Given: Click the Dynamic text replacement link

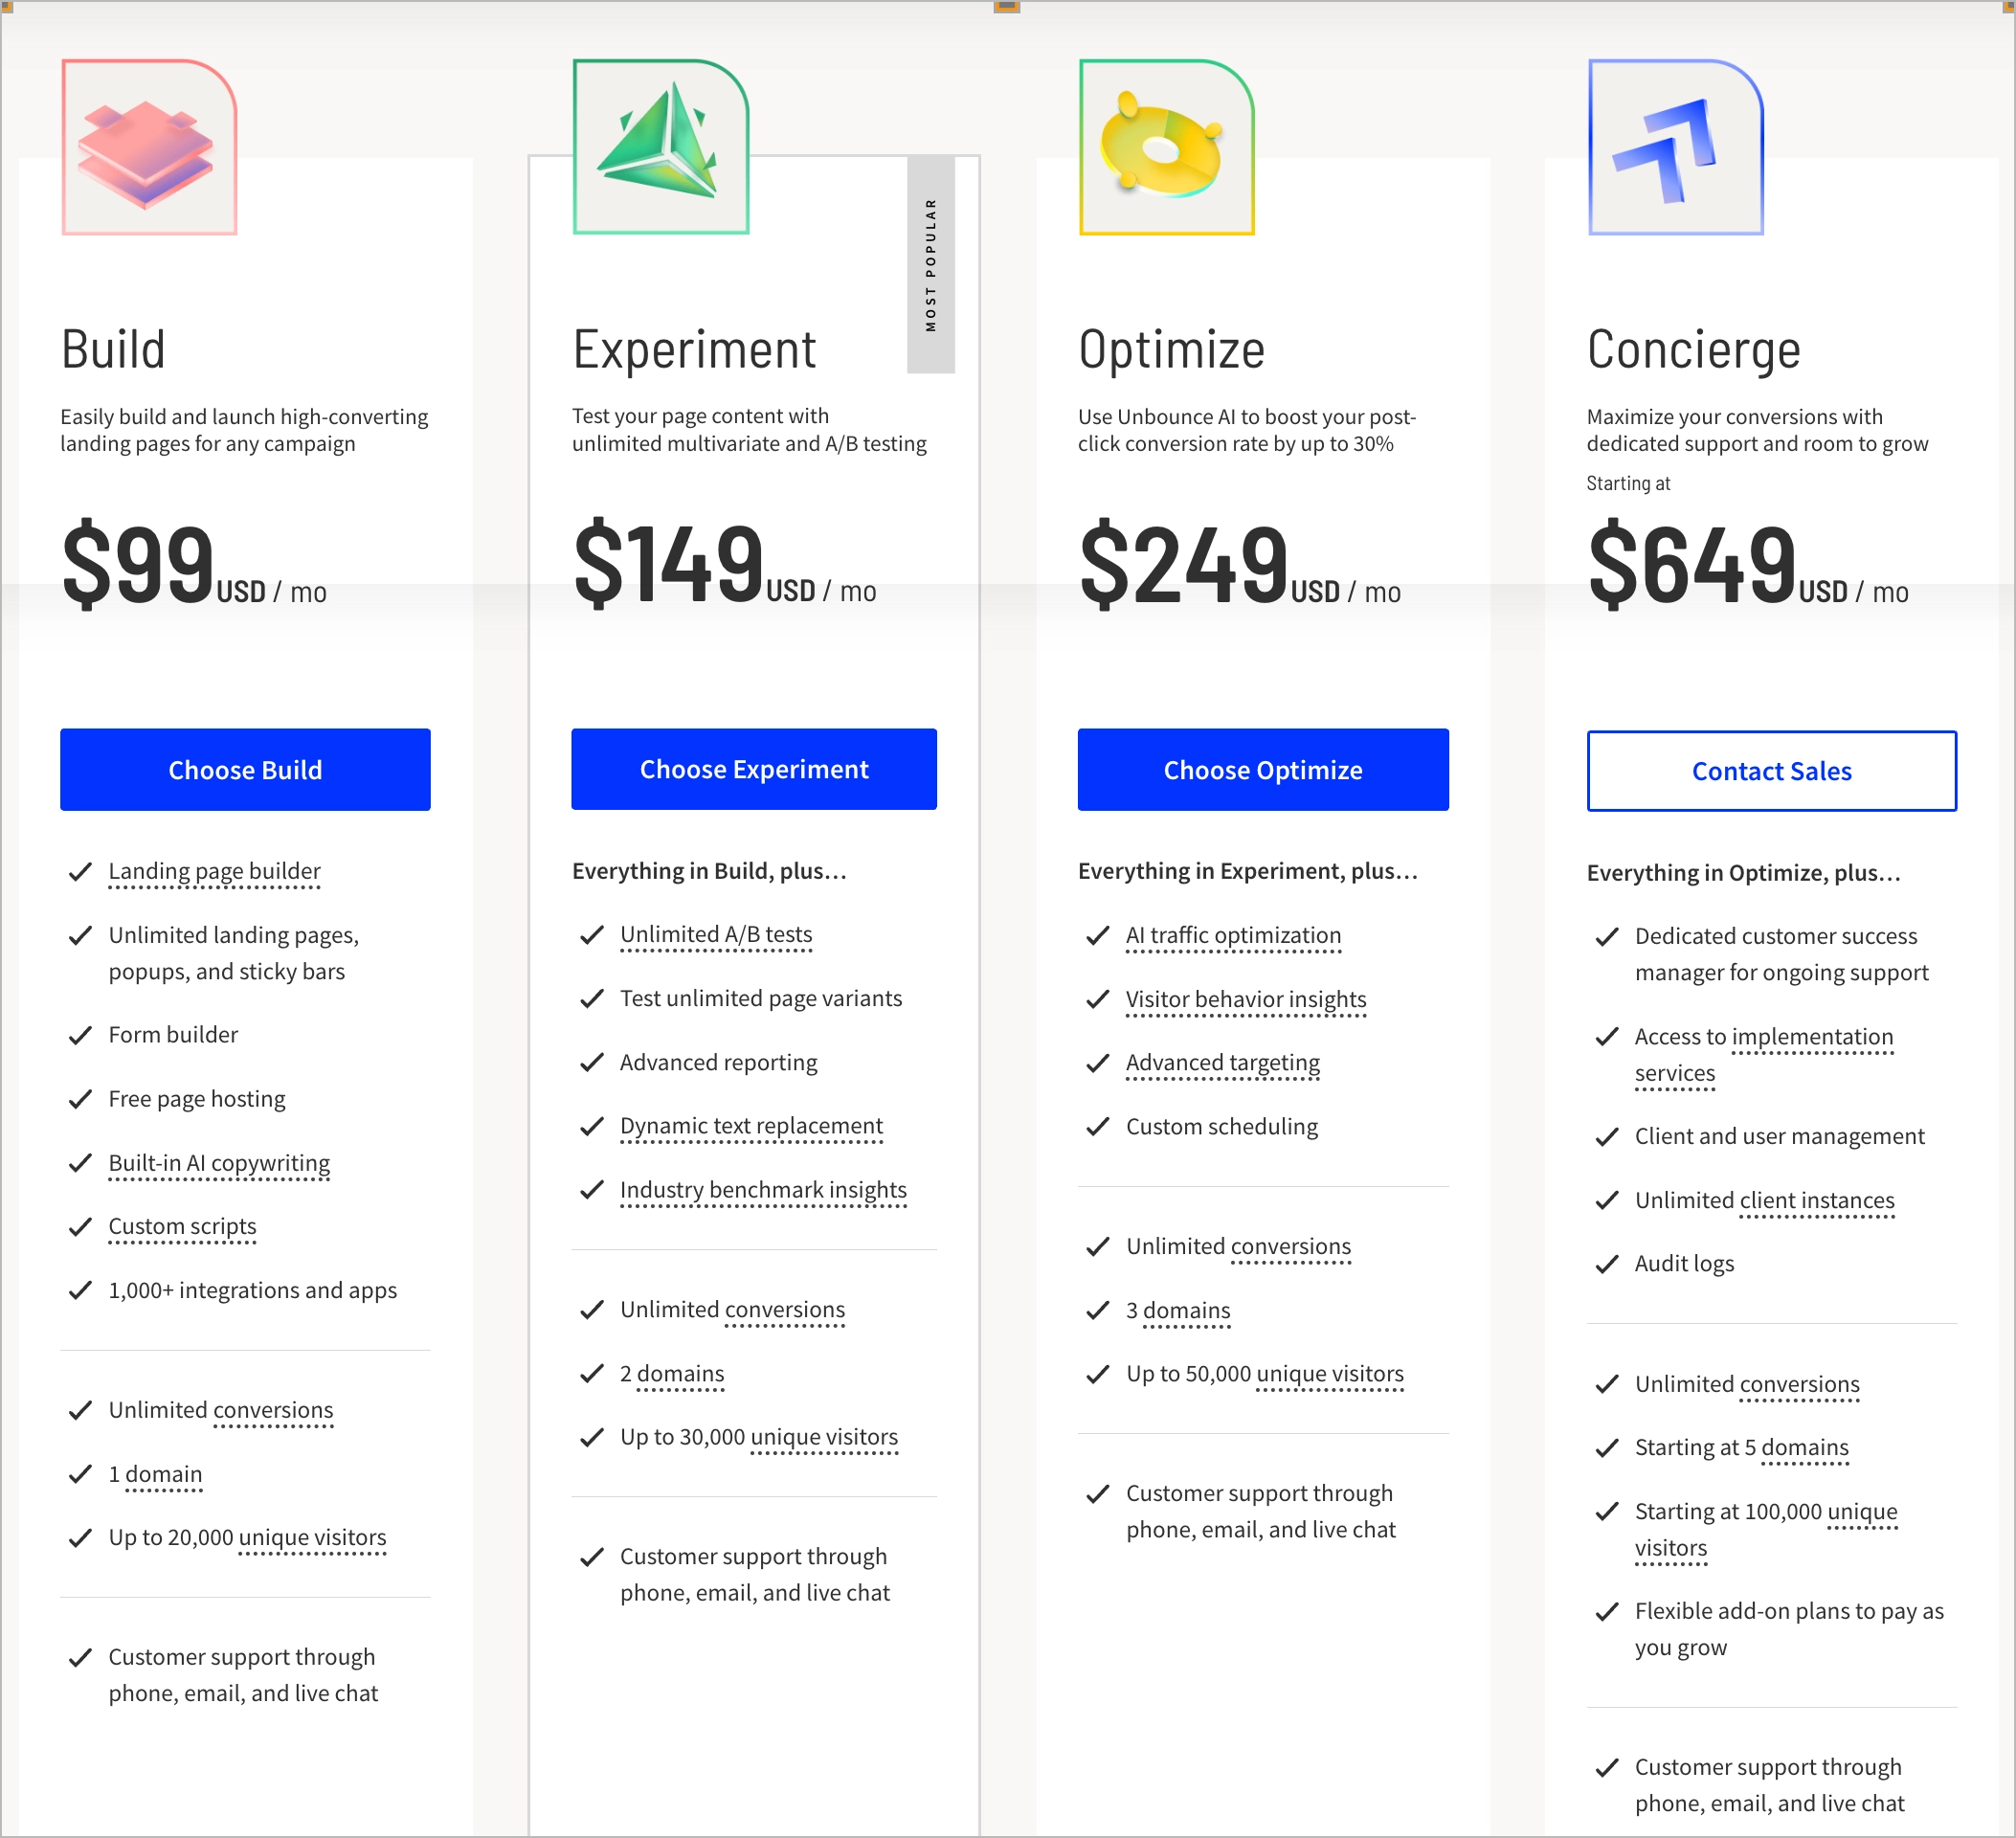Looking at the screenshot, I should click(751, 1125).
